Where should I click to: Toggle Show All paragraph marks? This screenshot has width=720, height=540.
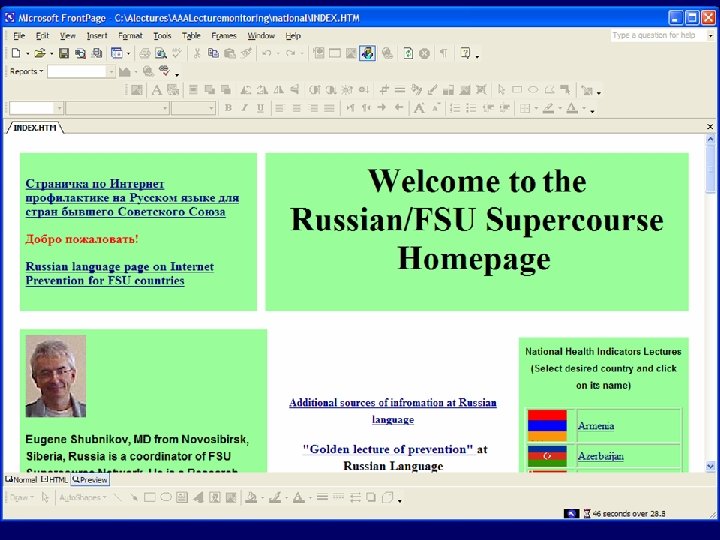(444, 53)
